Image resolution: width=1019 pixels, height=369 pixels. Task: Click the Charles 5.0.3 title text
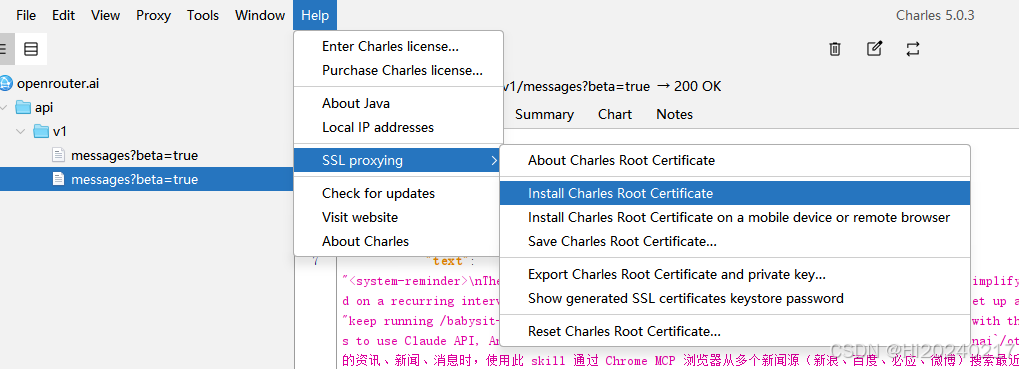(935, 15)
